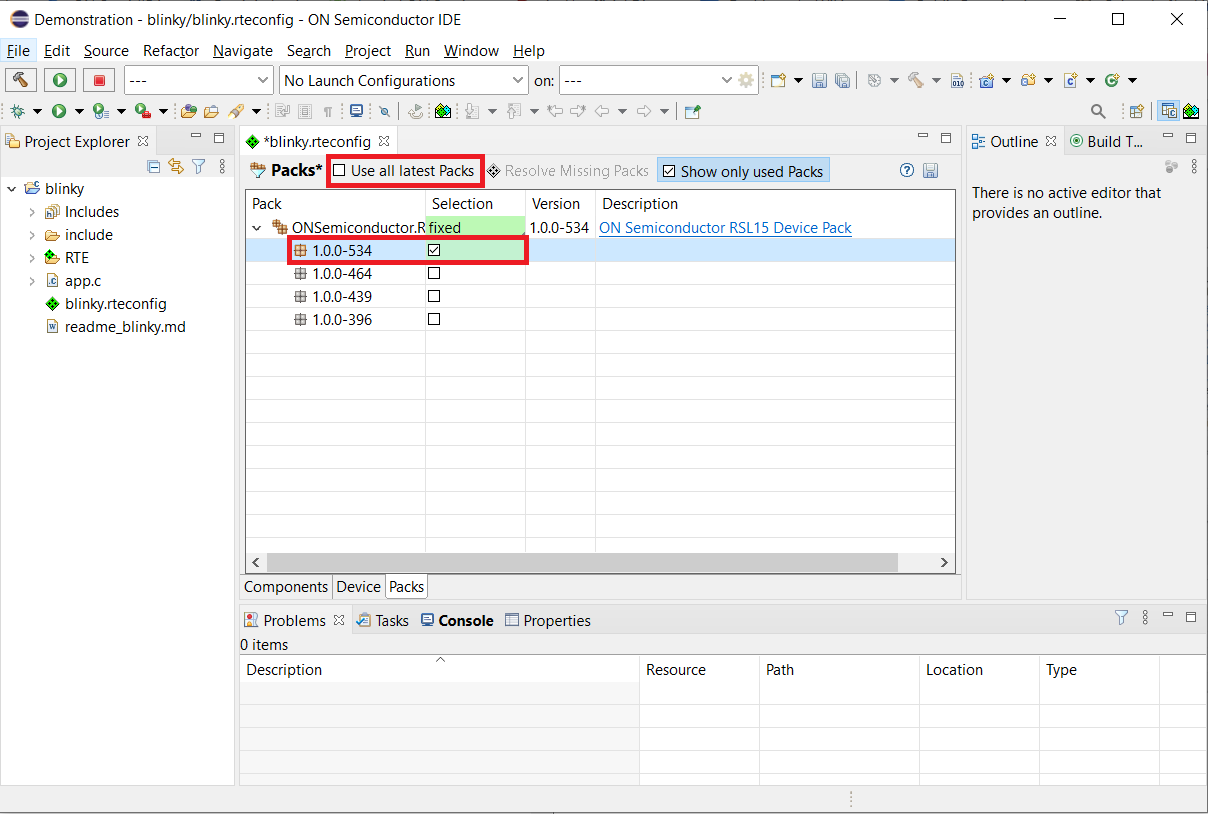Image resolution: width=1208 pixels, height=814 pixels.
Task: Uncheck Show only used Packs
Action: 669,170
